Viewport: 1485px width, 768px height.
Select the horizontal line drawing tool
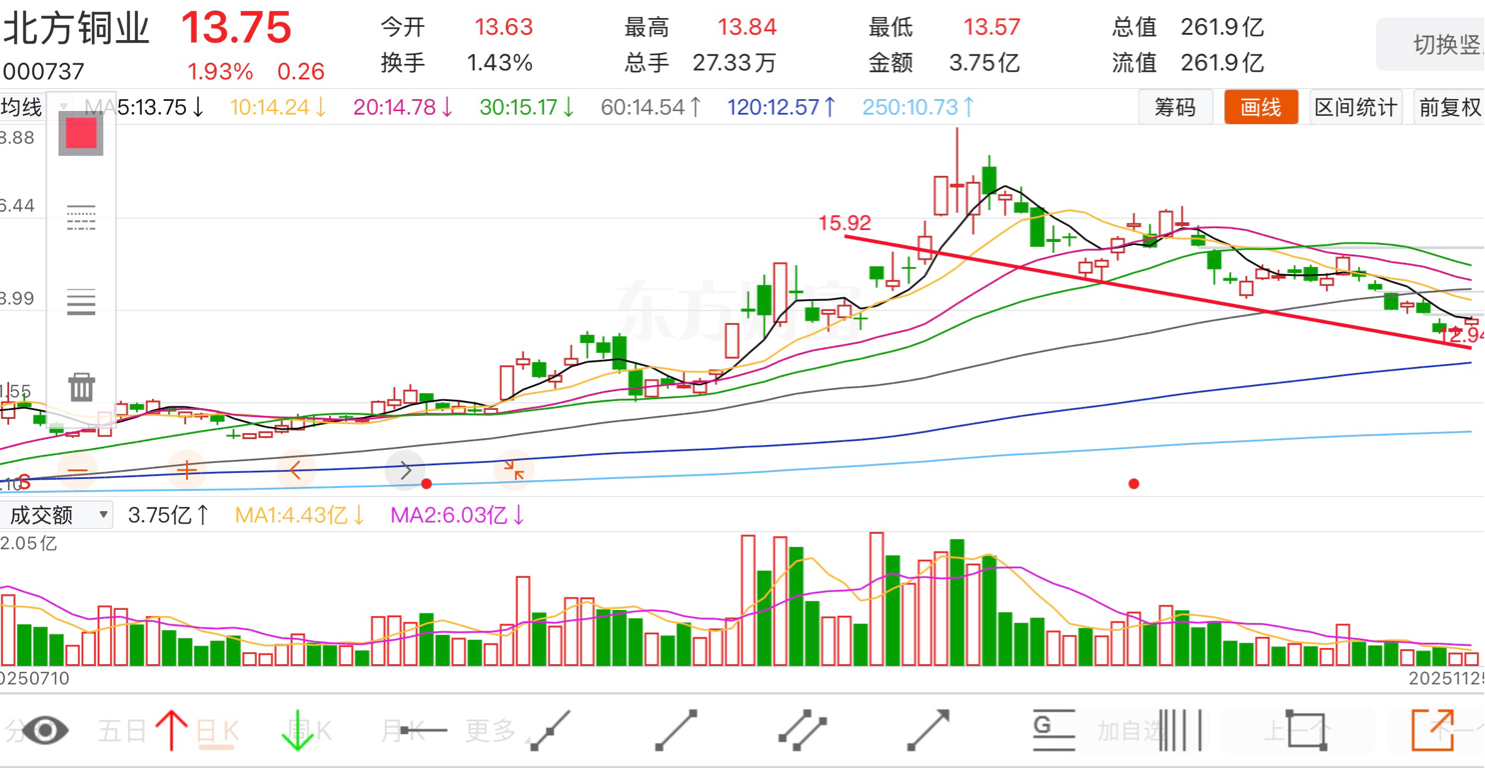(x=424, y=731)
